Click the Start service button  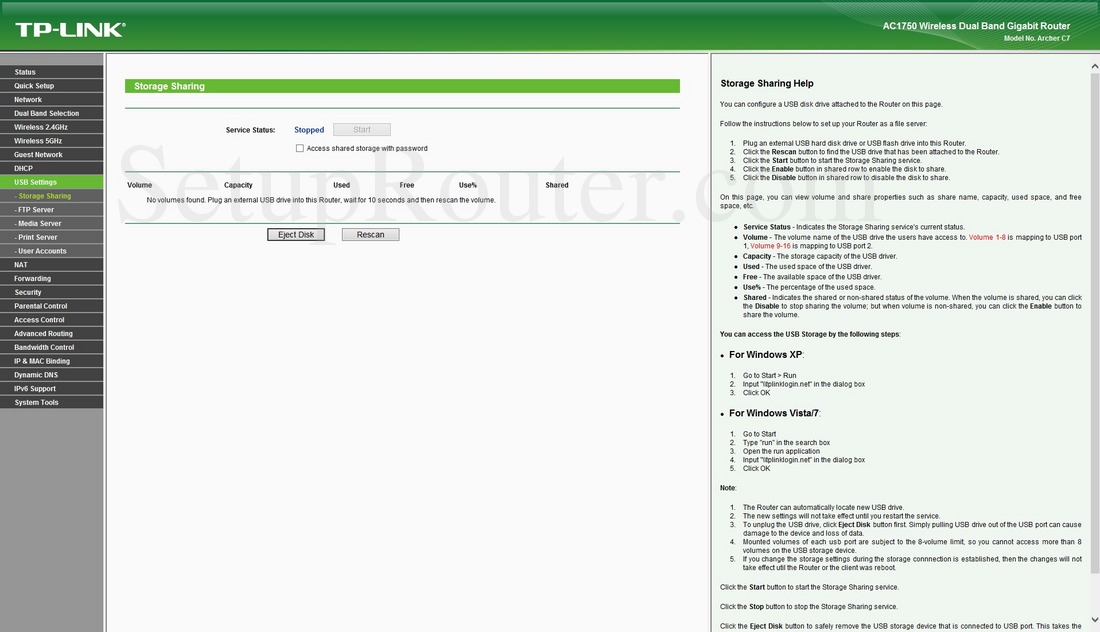pos(362,130)
